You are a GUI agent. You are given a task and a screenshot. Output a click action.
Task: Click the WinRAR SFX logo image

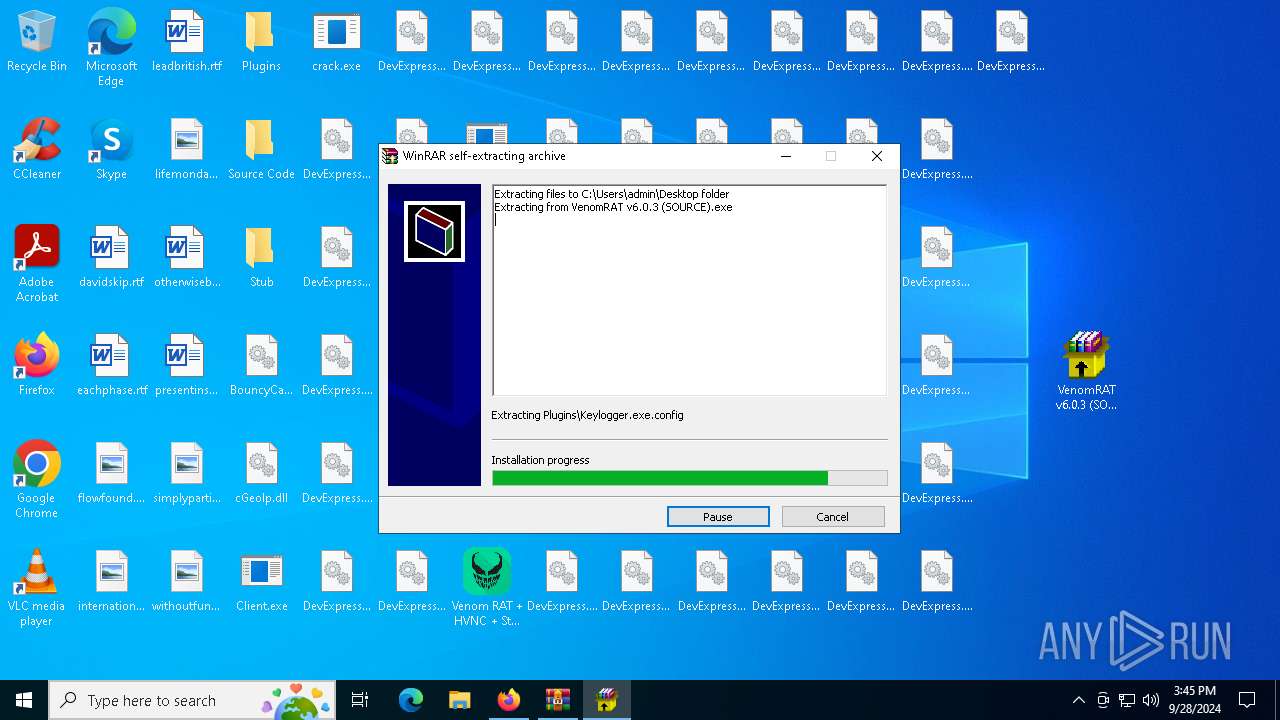(x=434, y=231)
